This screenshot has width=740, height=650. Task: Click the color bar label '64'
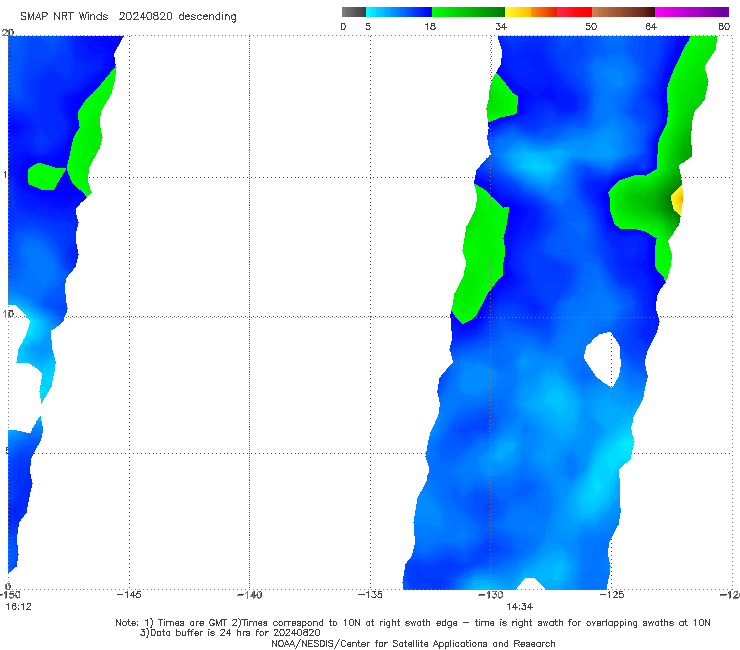(651, 27)
